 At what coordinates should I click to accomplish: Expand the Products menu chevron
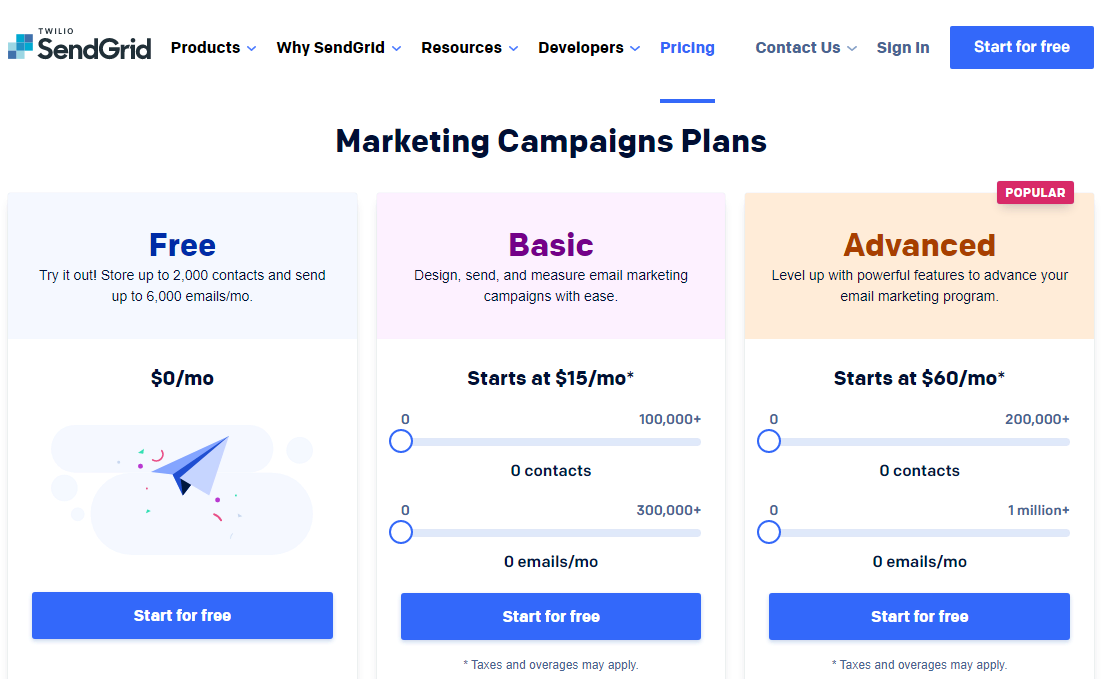[x=251, y=49]
